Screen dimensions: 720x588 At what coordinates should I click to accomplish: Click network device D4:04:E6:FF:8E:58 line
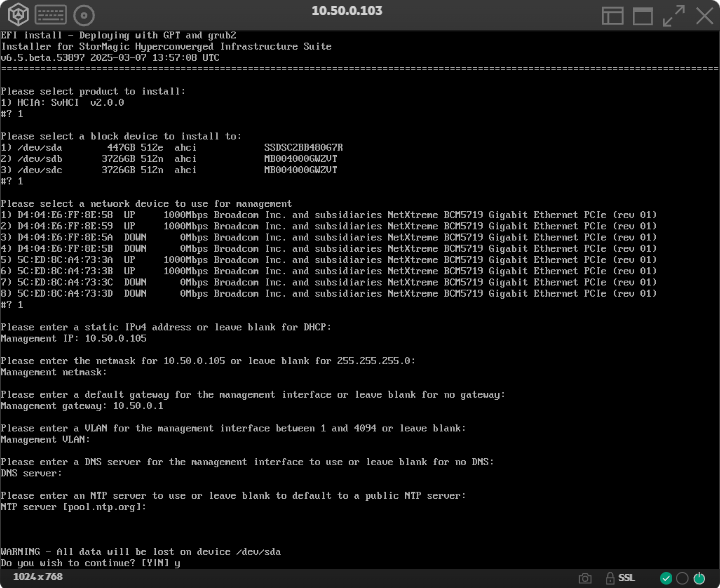tap(329, 215)
